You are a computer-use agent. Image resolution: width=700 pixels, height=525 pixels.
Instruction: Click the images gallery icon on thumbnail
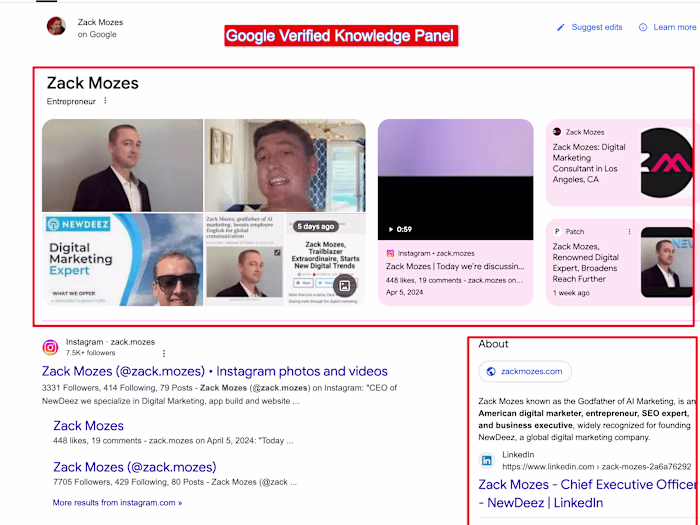point(345,286)
